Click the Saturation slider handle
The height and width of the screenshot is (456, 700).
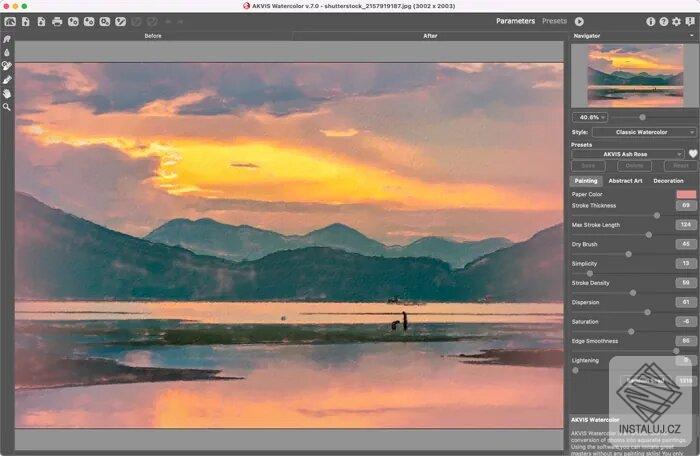pos(631,331)
